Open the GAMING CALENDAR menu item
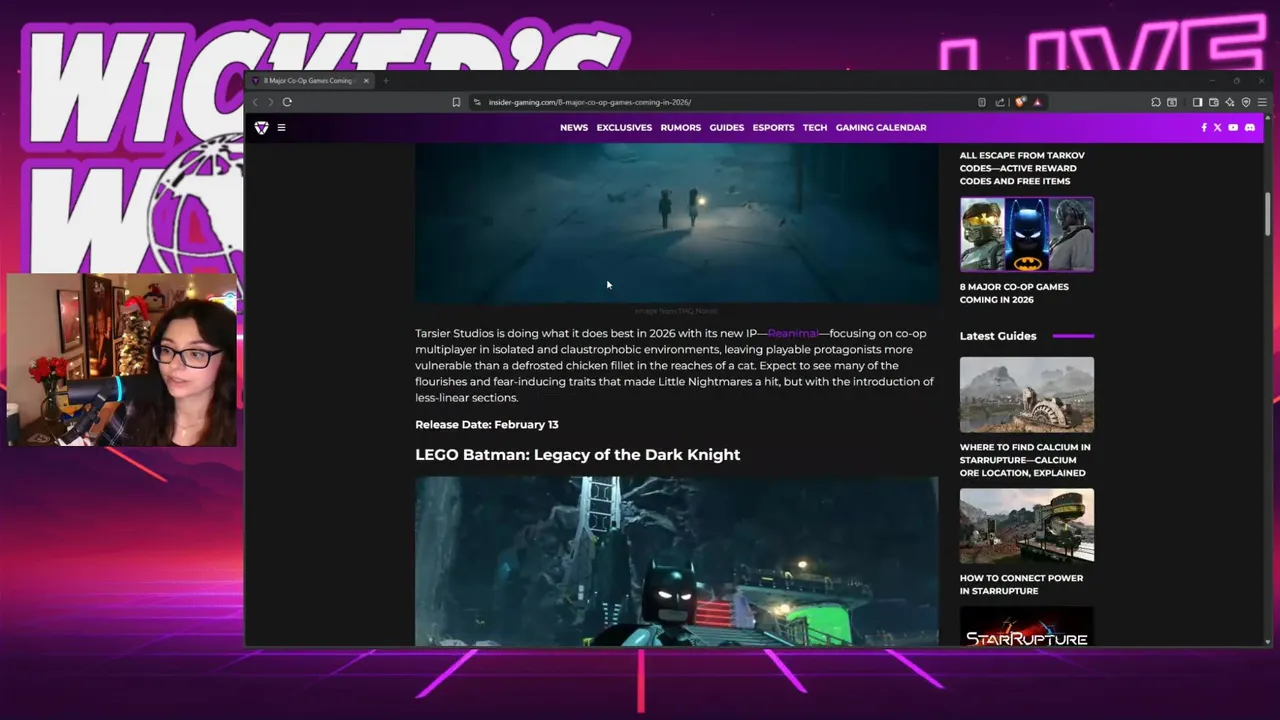This screenshot has height=720, width=1280. tap(881, 128)
